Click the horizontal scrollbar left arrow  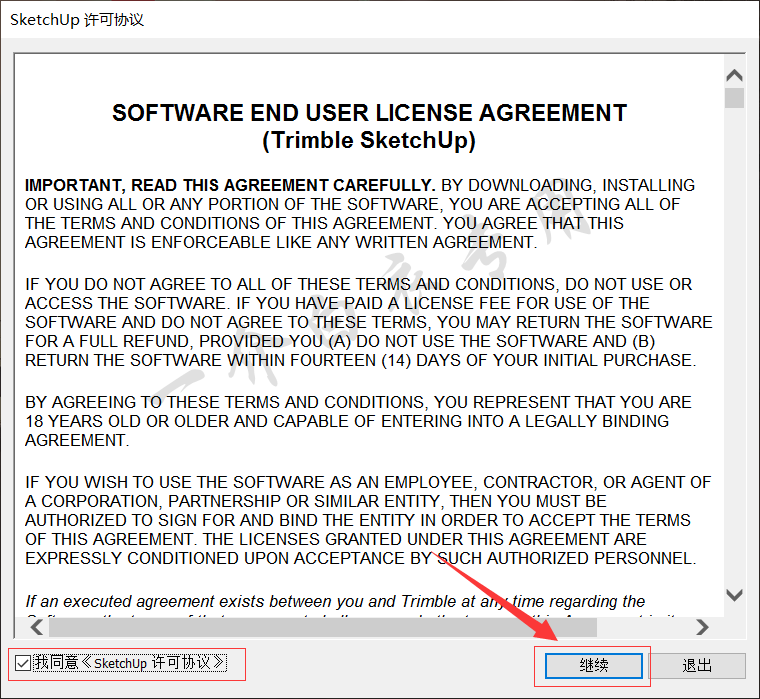click(x=36, y=627)
